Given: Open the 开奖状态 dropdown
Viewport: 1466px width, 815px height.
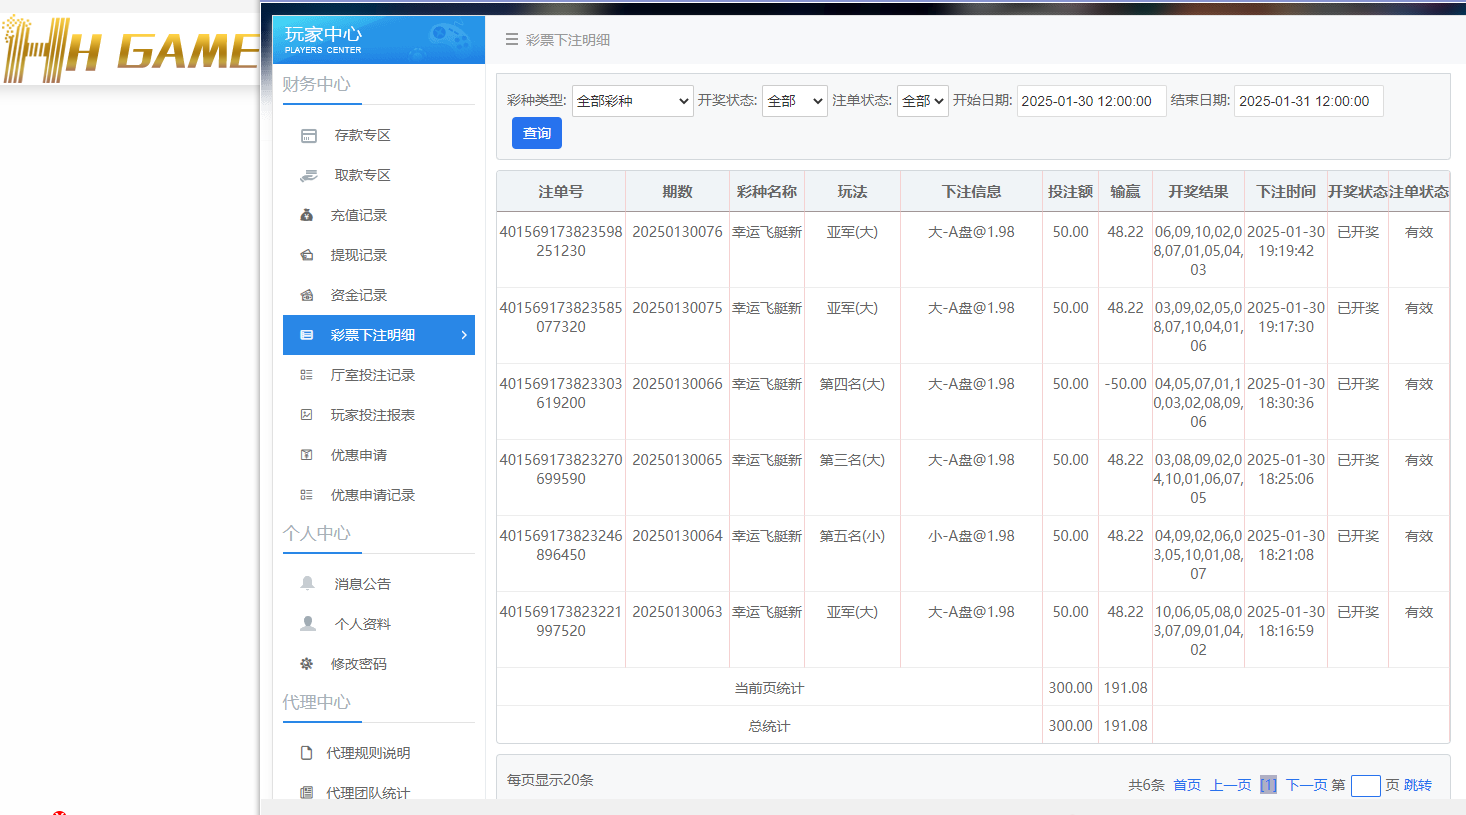Looking at the screenshot, I should [794, 100].
